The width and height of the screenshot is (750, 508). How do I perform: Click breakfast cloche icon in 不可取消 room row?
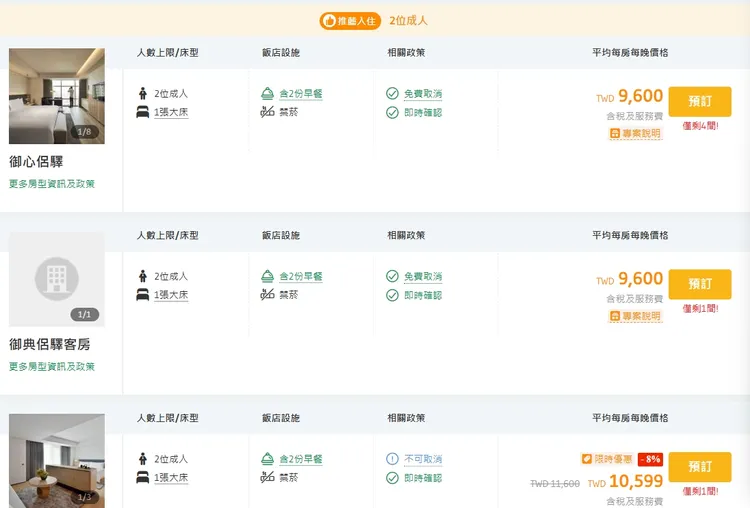(267, 459)
